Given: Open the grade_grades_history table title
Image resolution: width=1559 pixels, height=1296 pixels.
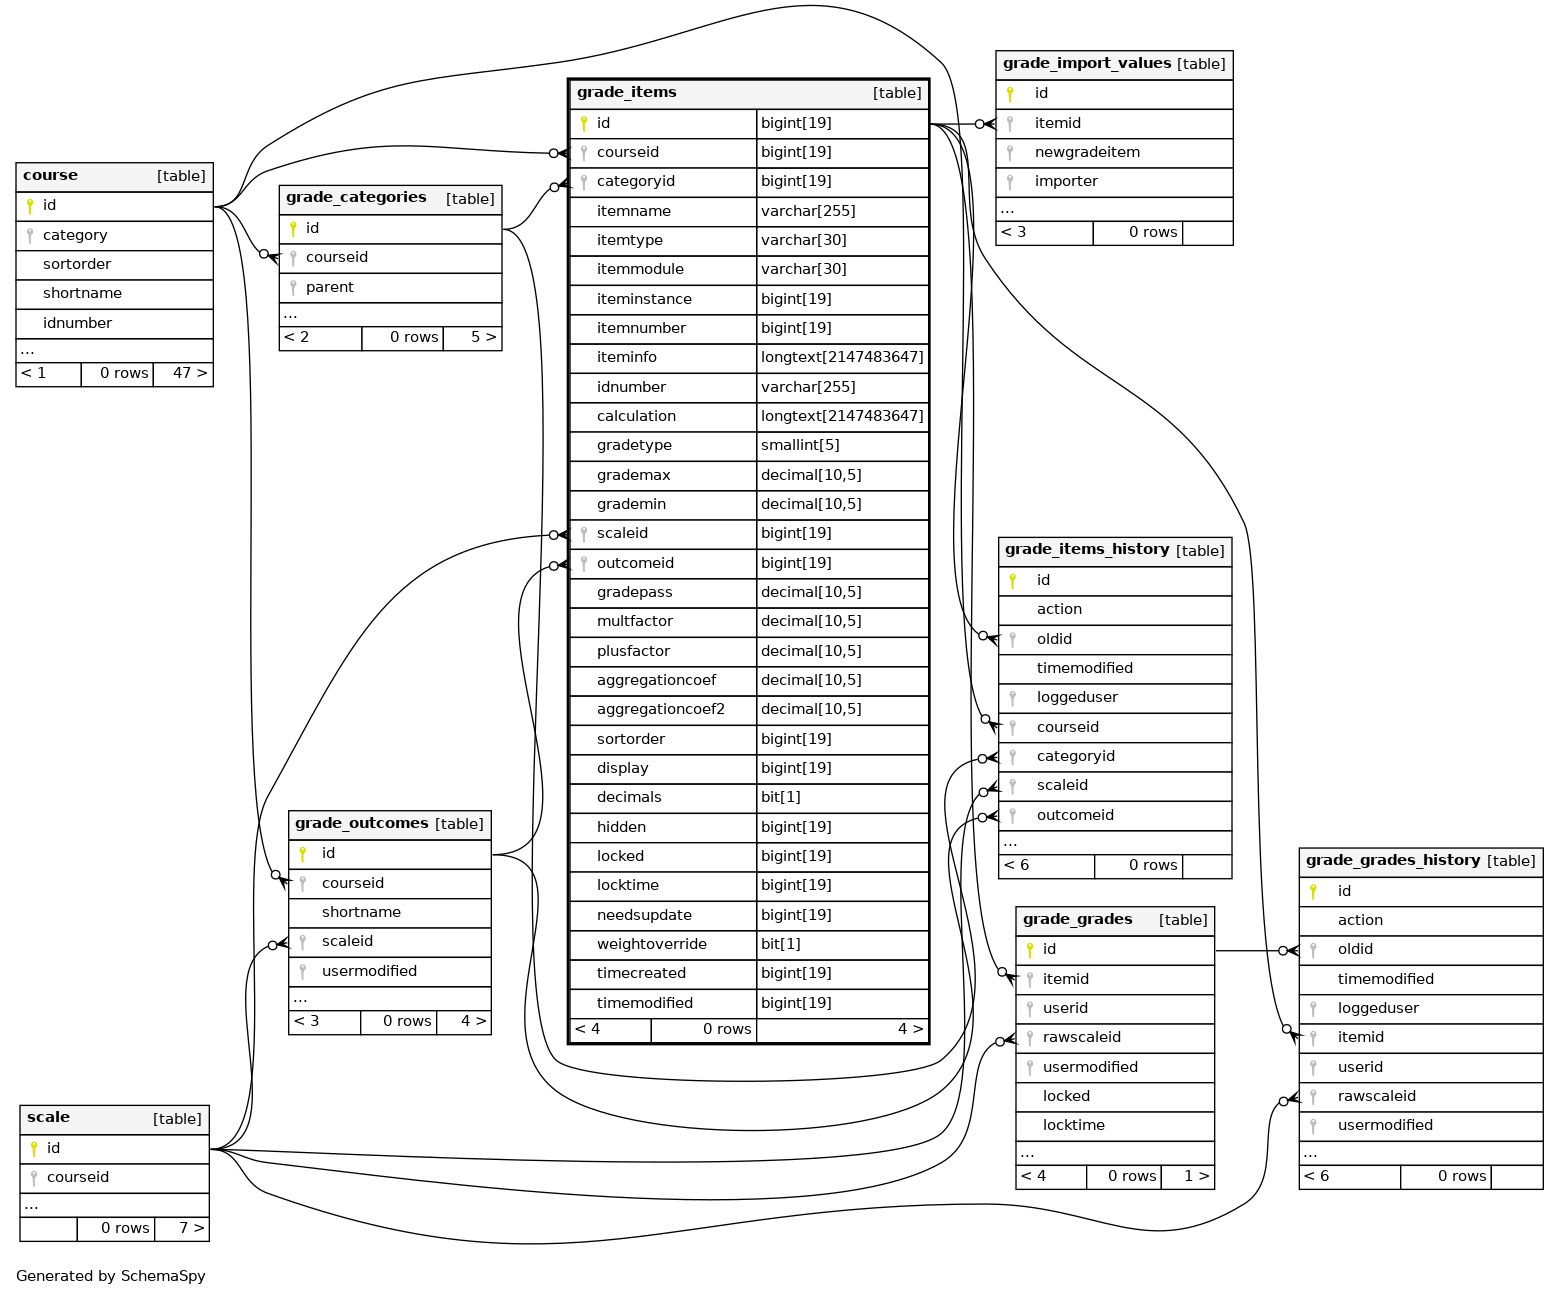Looking at the screenshot, I should 1393,860.
